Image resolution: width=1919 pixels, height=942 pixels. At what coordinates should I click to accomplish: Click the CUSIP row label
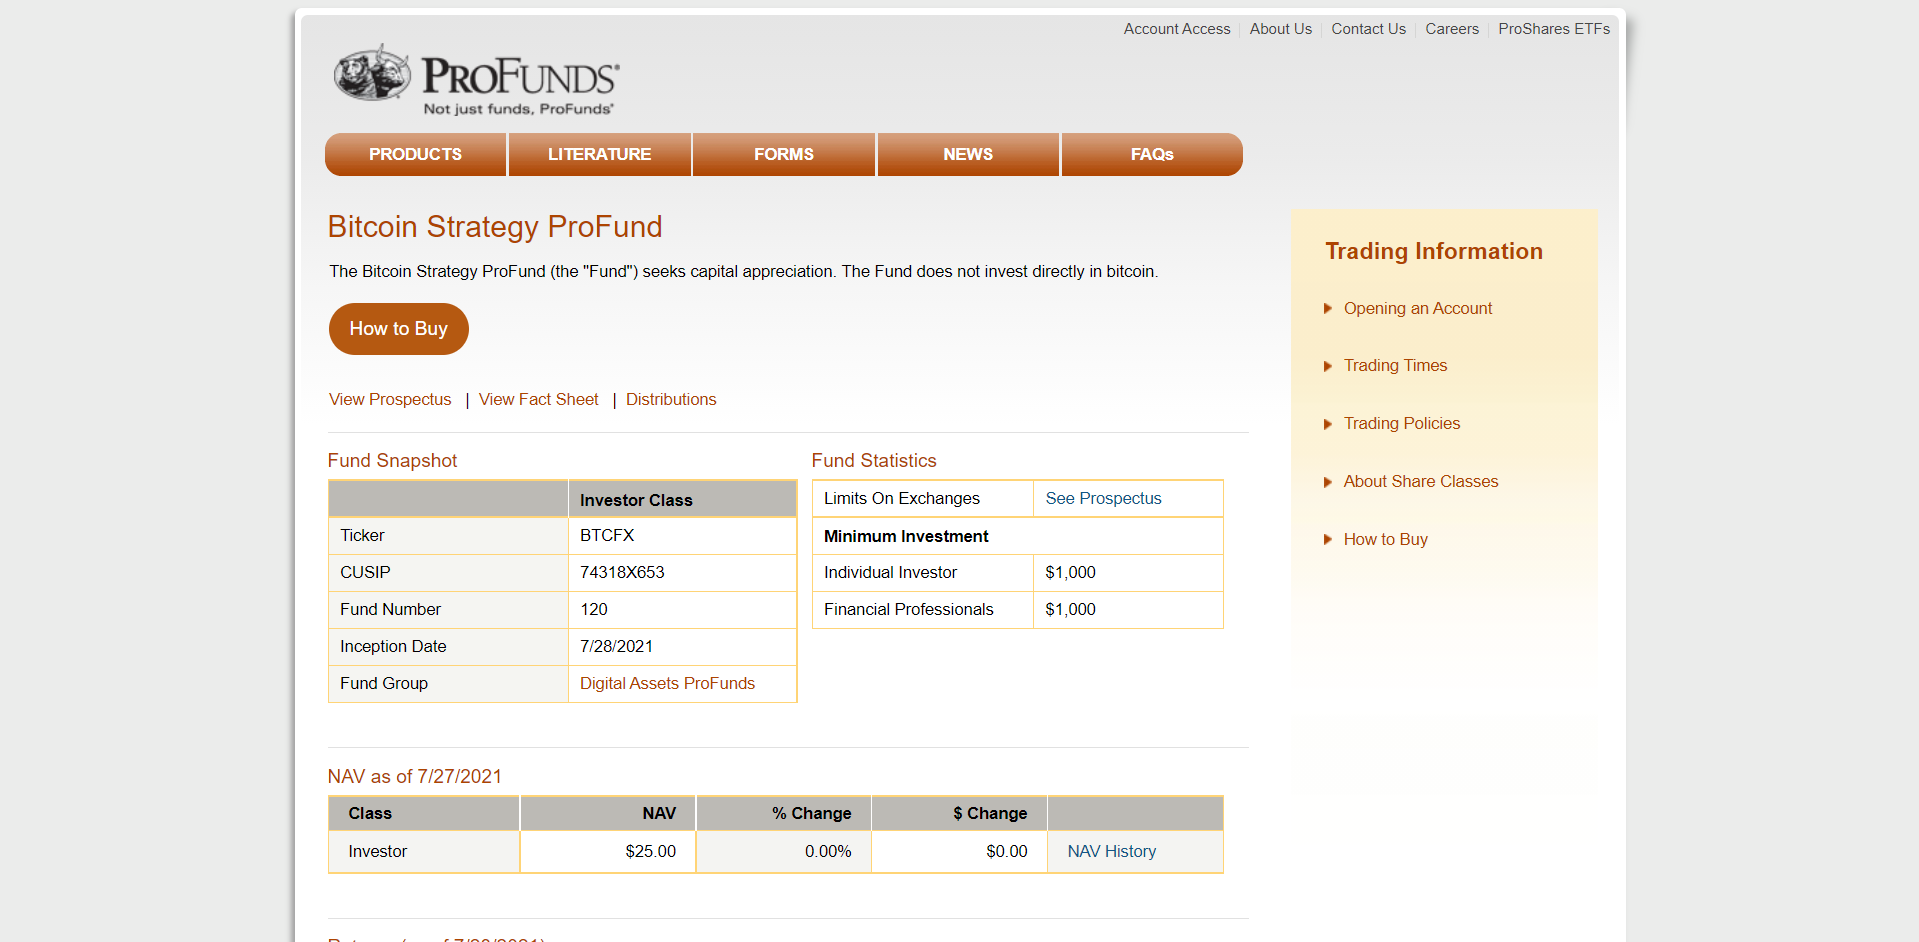[x=365, y=573]
